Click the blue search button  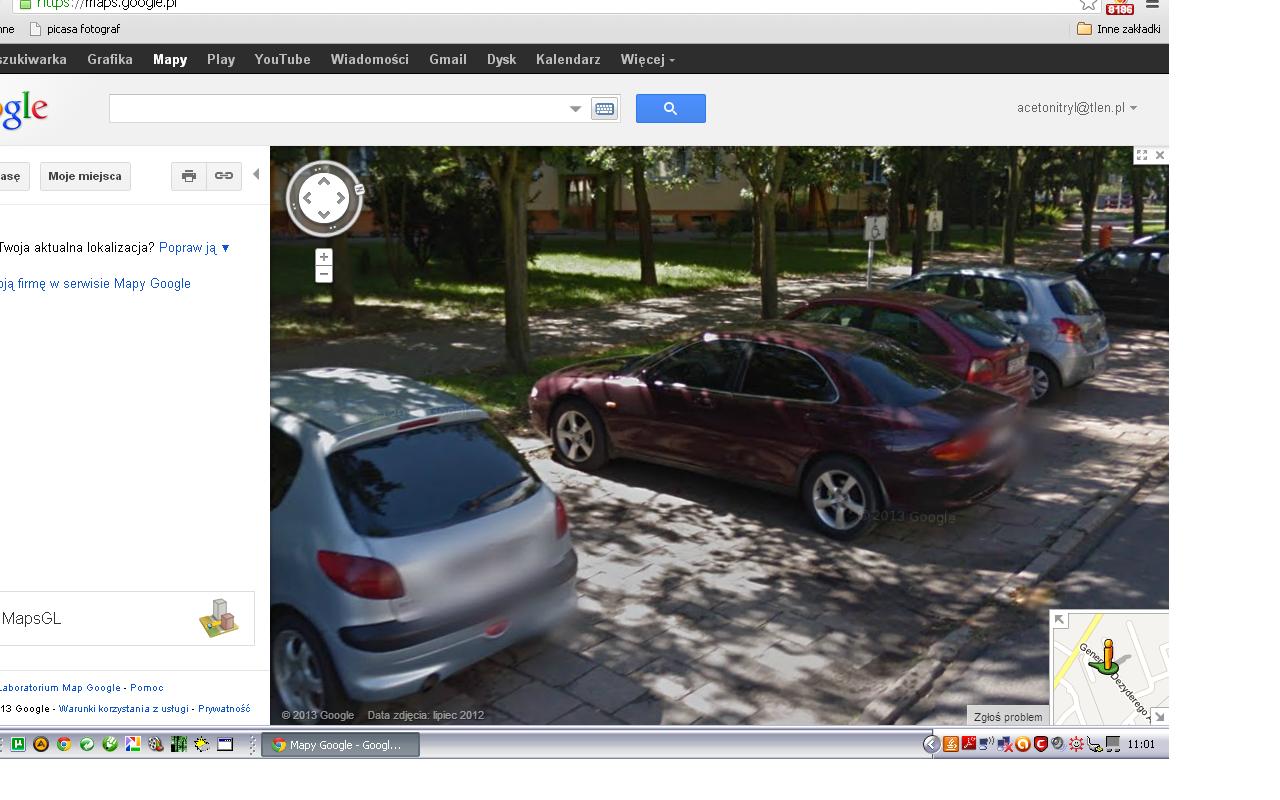click(x=670, y=108)
